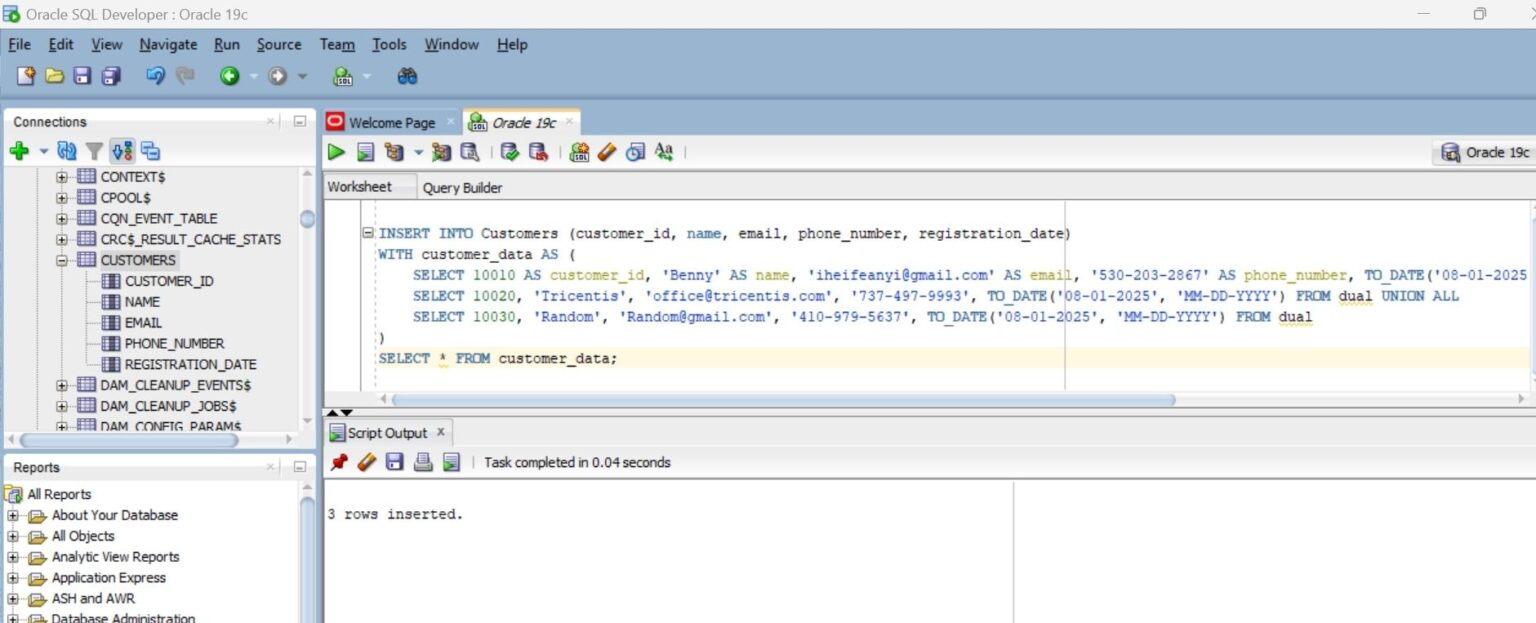This screenshot has height=623, width=1536.
Task: Open SQL History using the clock icon
Action: pos(635,152)
